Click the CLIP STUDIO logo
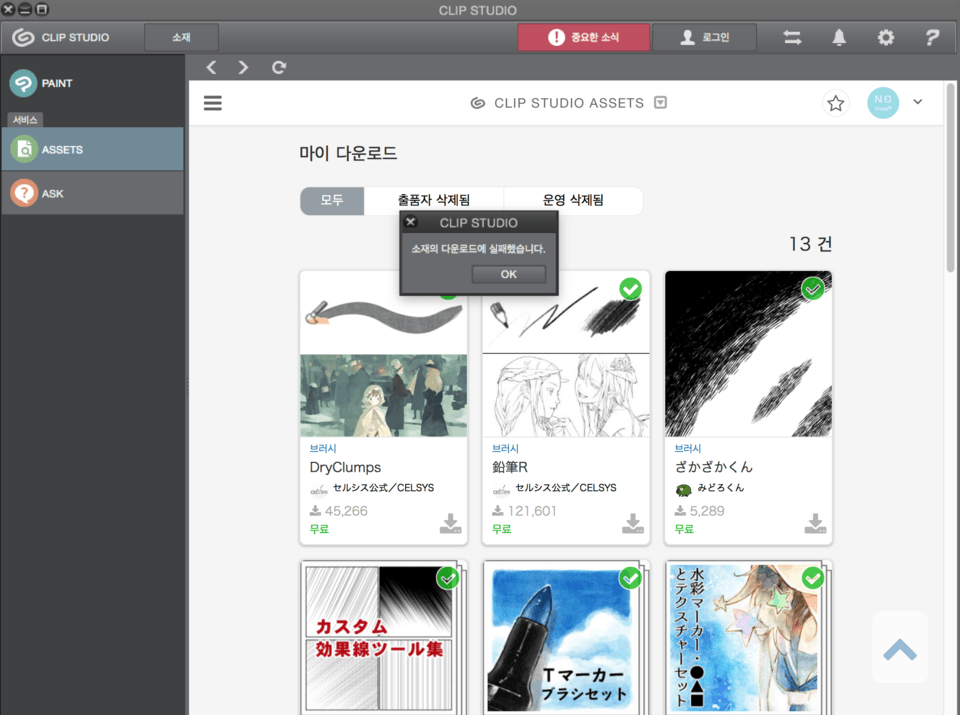The height and width of the screenshot is (715, 960). point(61,37)
